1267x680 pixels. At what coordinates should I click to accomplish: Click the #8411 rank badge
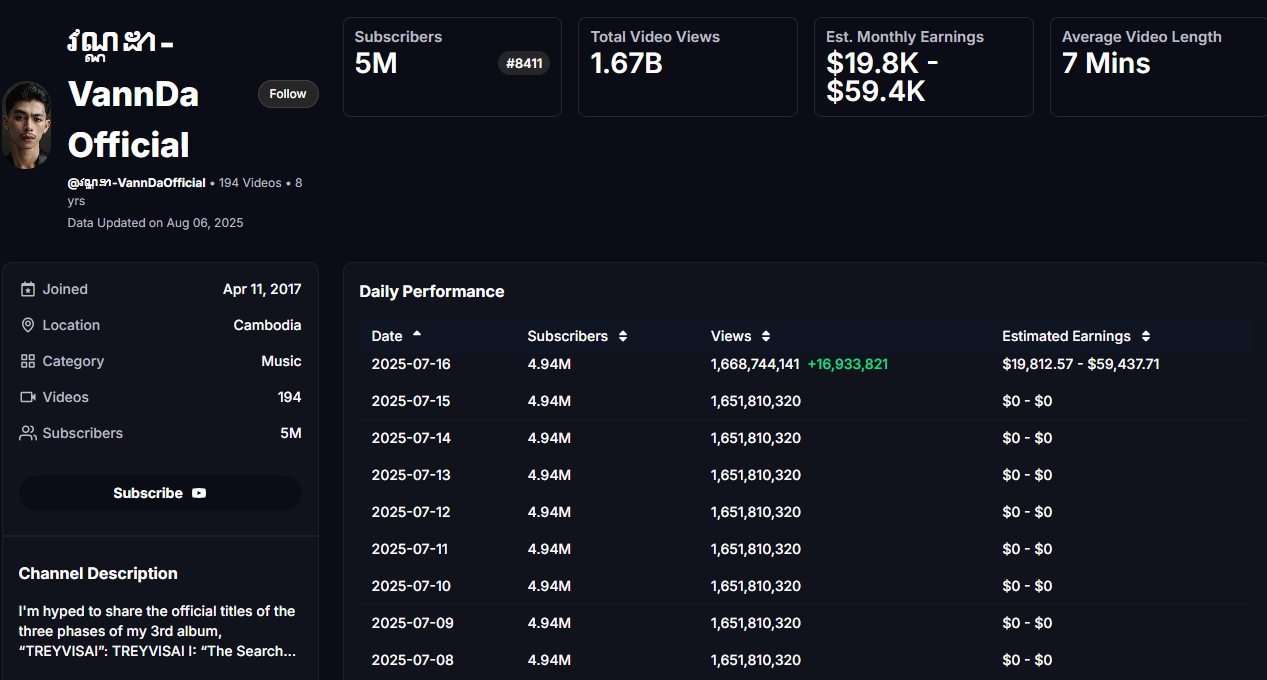click(524, 64)
